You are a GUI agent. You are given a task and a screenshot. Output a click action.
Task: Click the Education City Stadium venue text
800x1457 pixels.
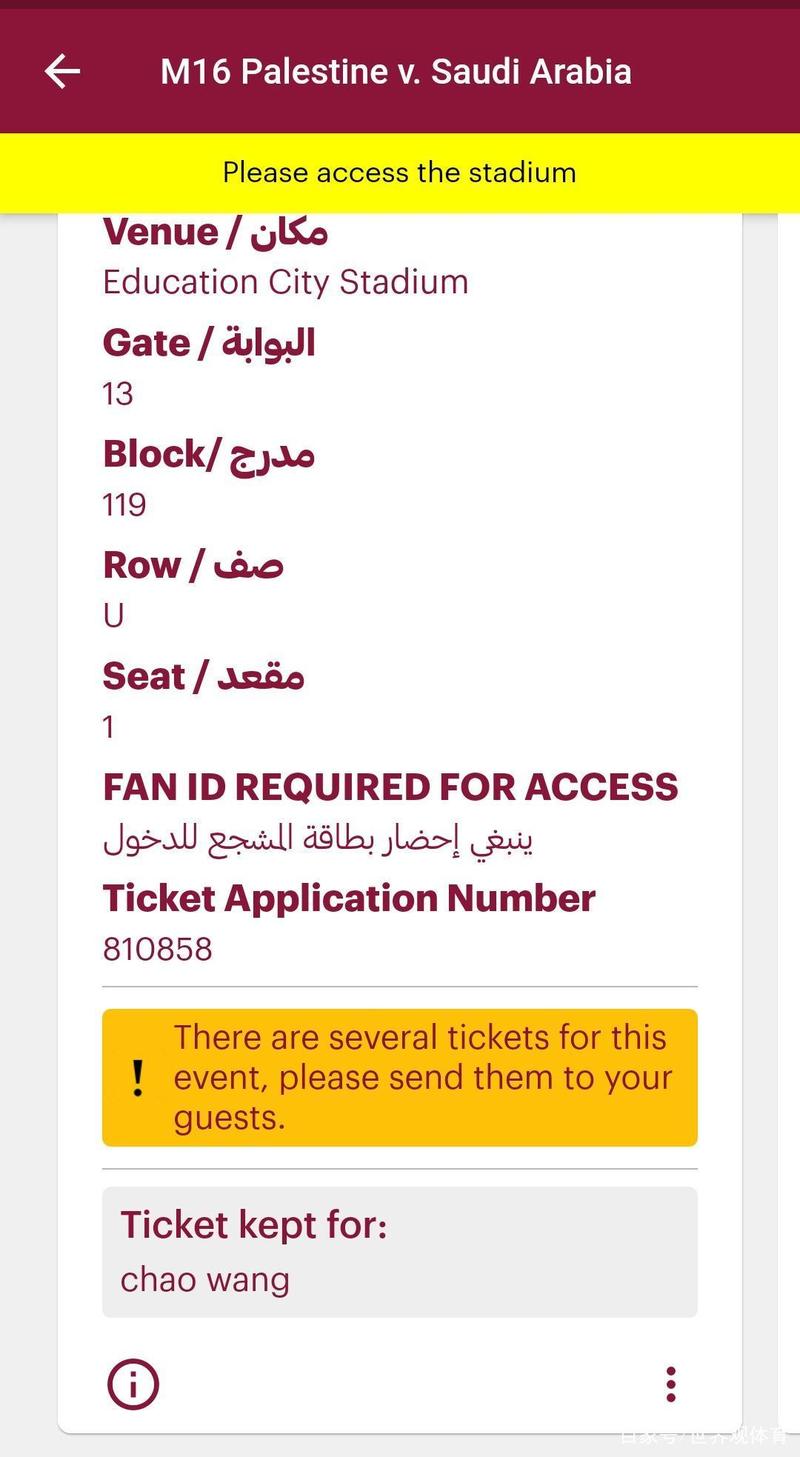pos(285,282)
